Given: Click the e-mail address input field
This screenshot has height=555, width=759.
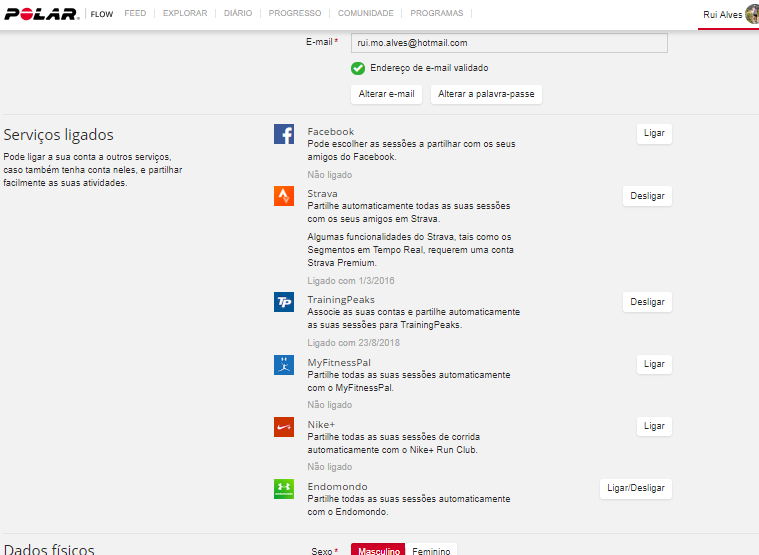Looking at the screenshot, I should [x=509, y=43].
